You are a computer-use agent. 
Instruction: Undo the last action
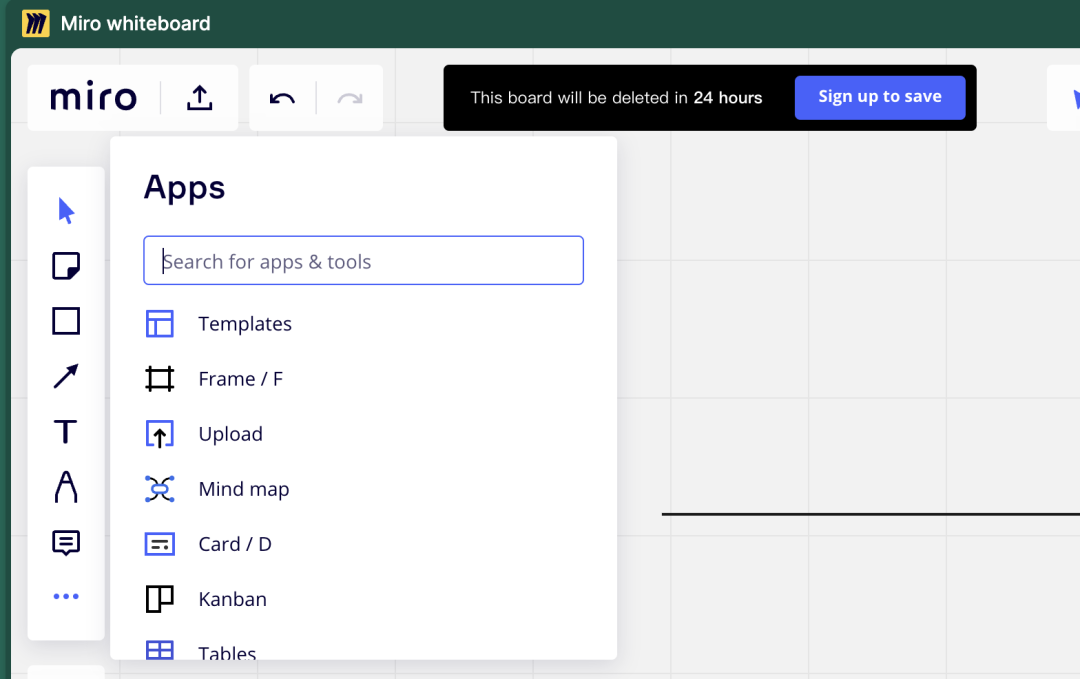coord(283,98)
